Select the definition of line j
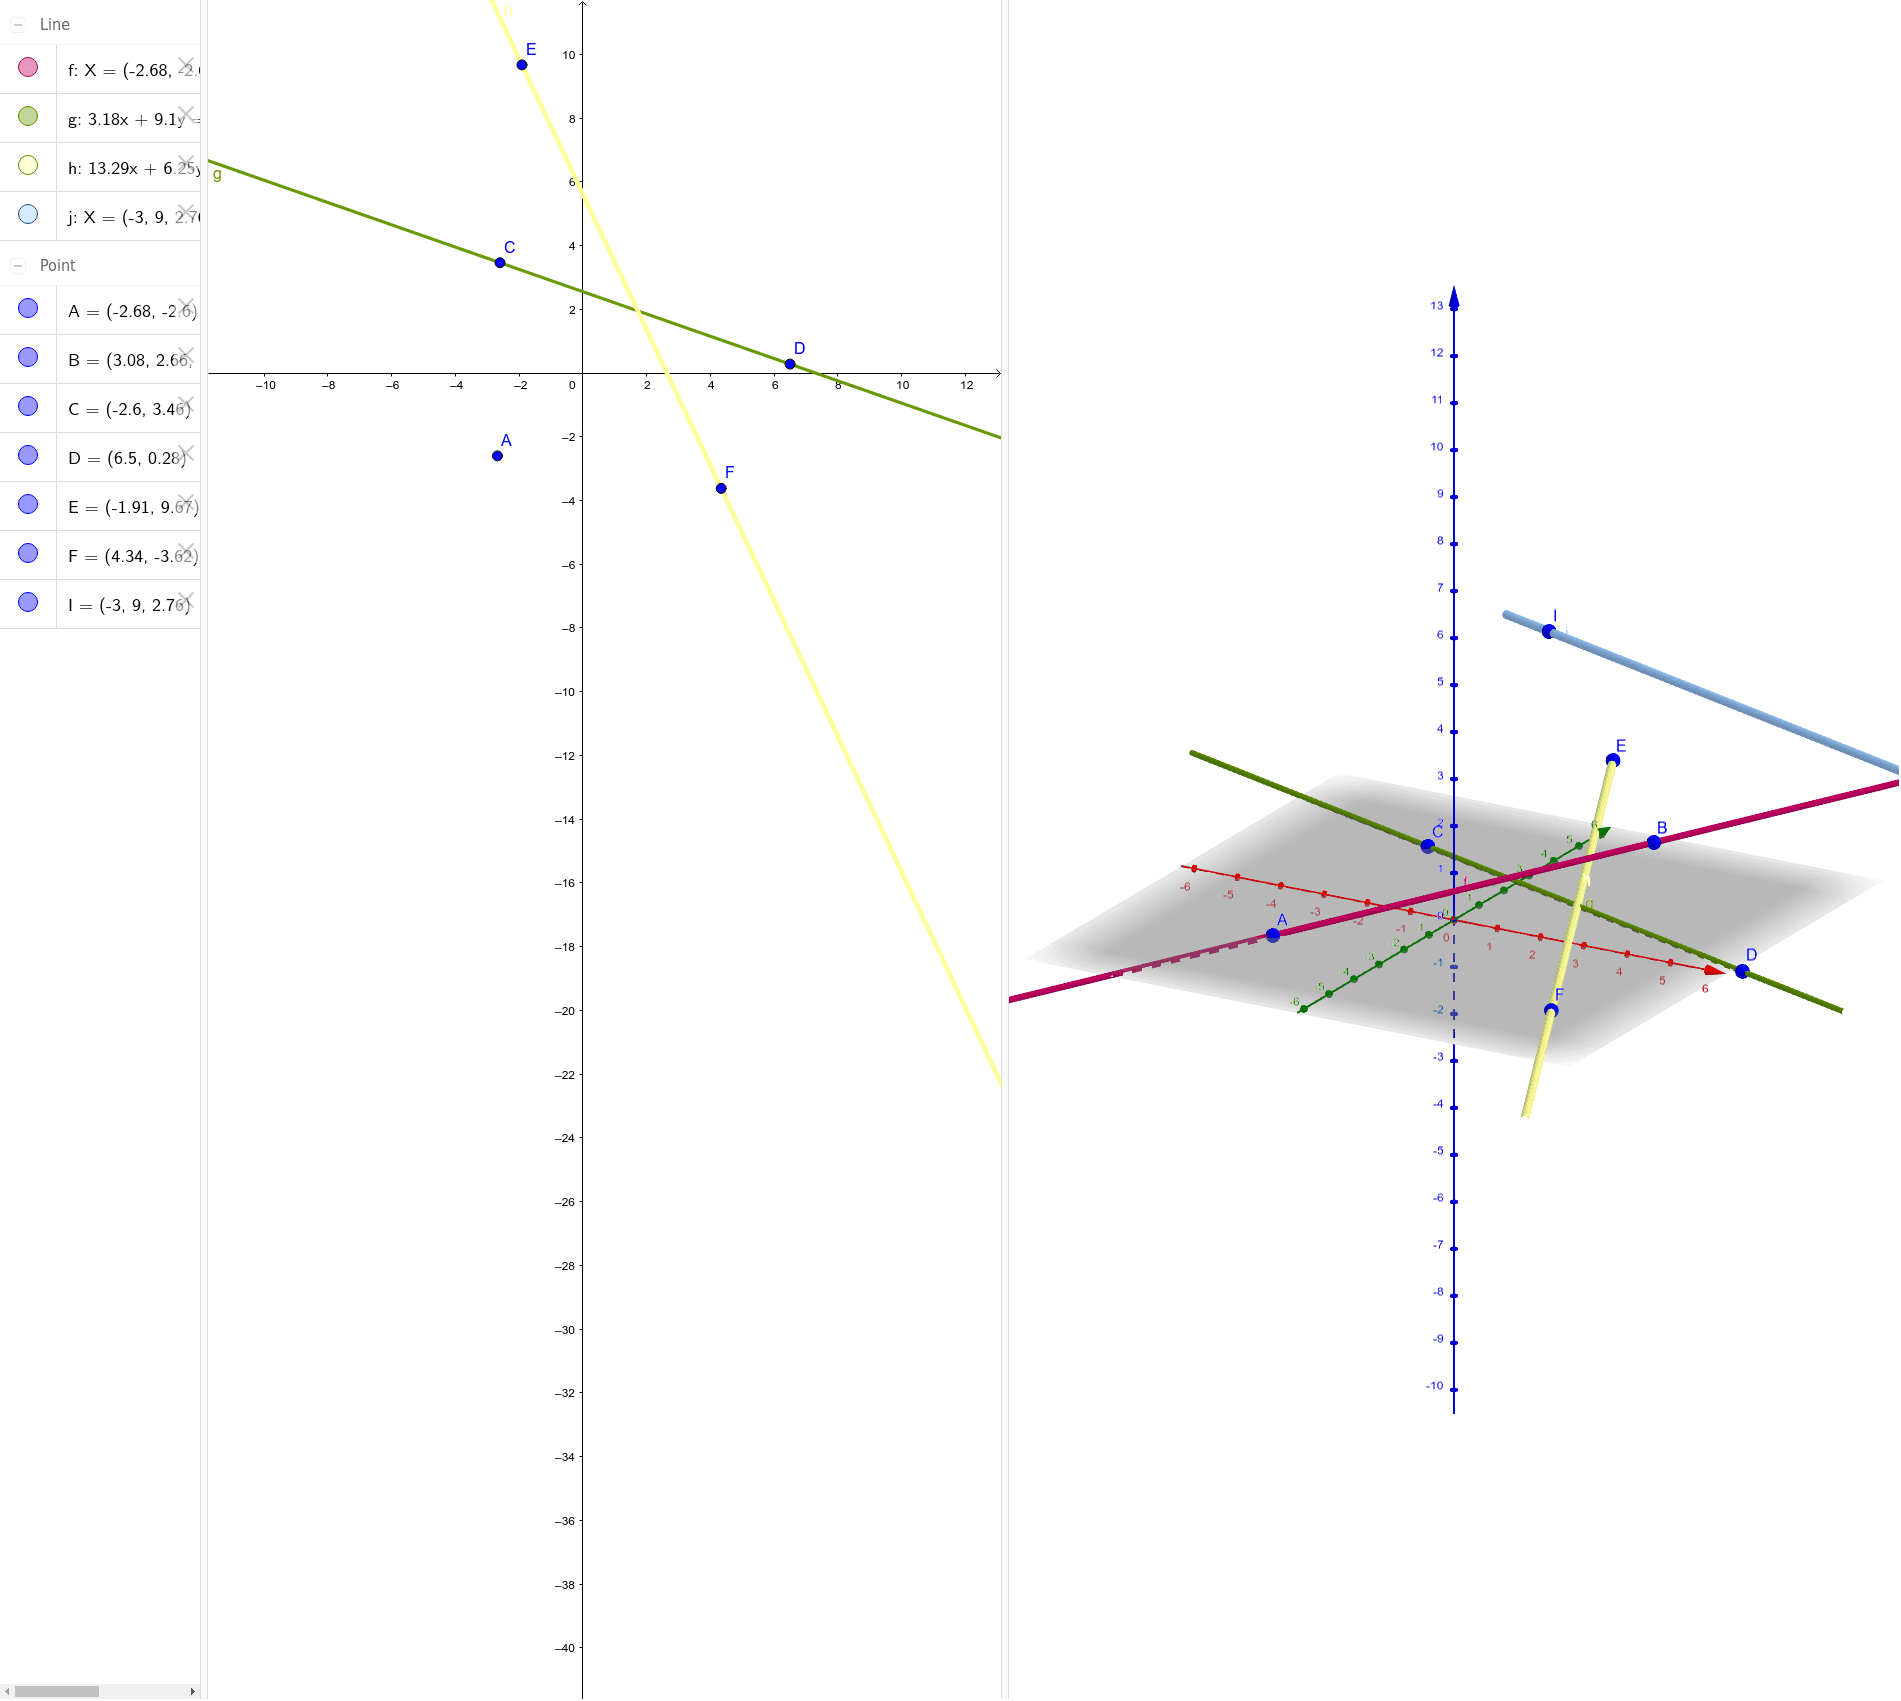1901x1701 pixels. click(x=133, y=217)
